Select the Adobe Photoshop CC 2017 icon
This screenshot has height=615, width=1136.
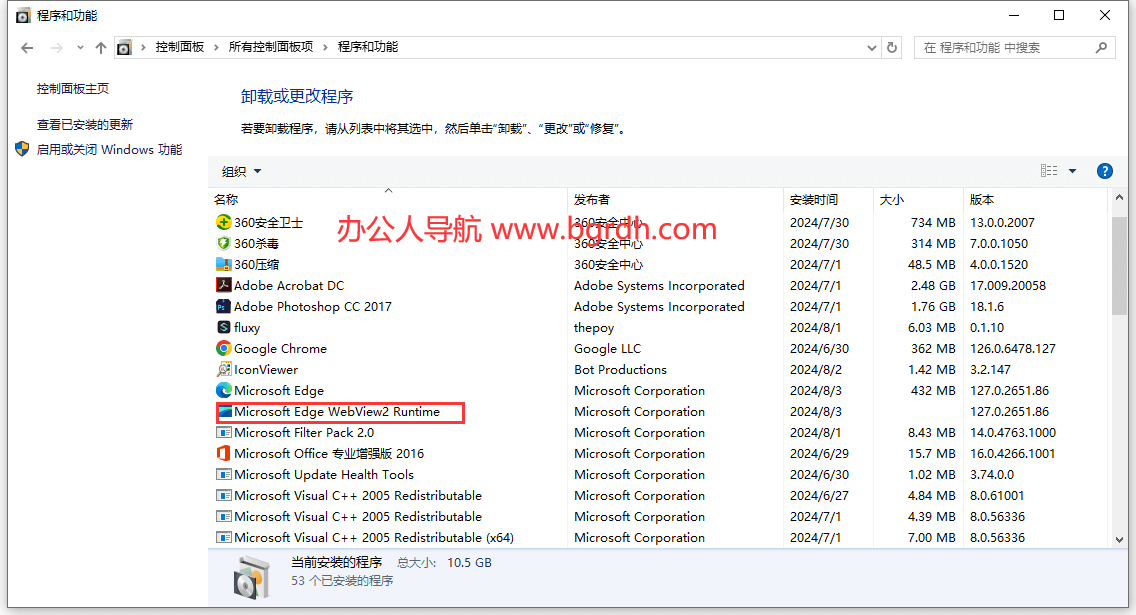224,306
